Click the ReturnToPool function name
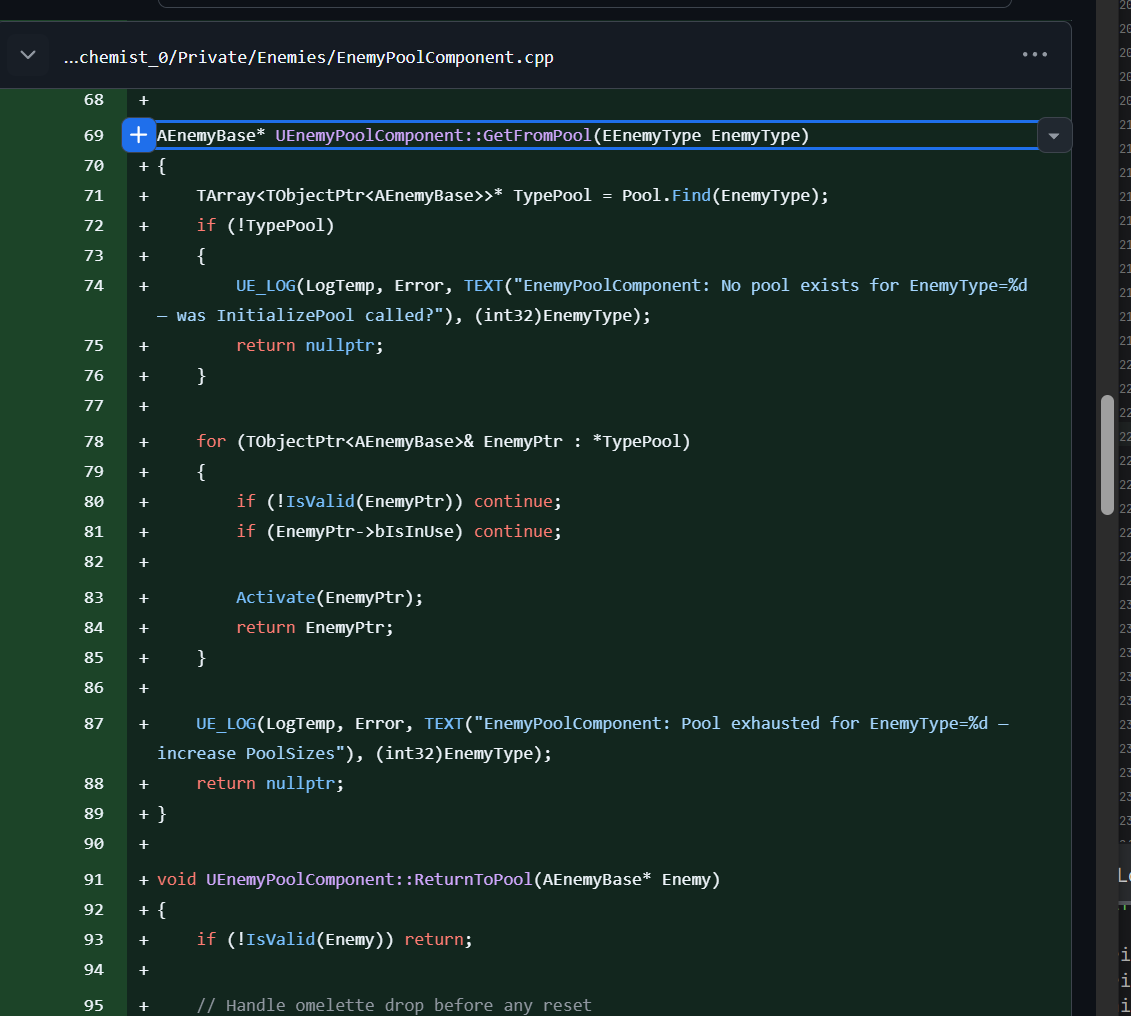The image size is (1131, 1016). coord(472,880)
